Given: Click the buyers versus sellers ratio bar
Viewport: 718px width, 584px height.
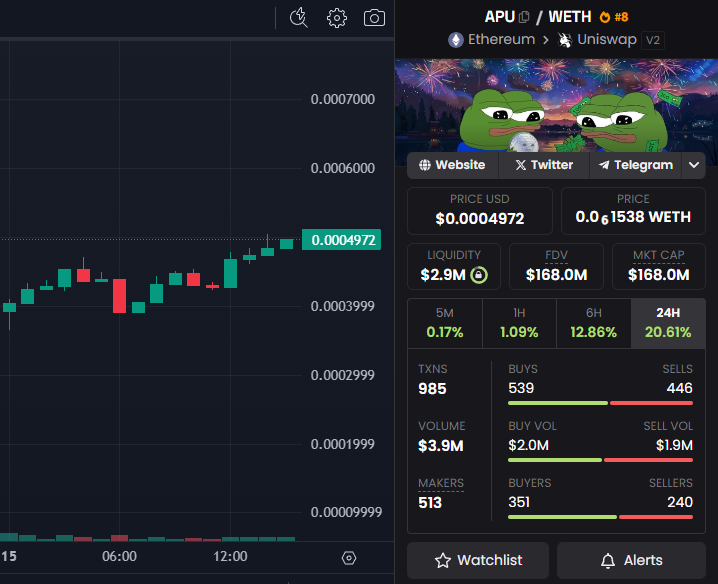Looking at the screenshot, I should tap(600, 517).
